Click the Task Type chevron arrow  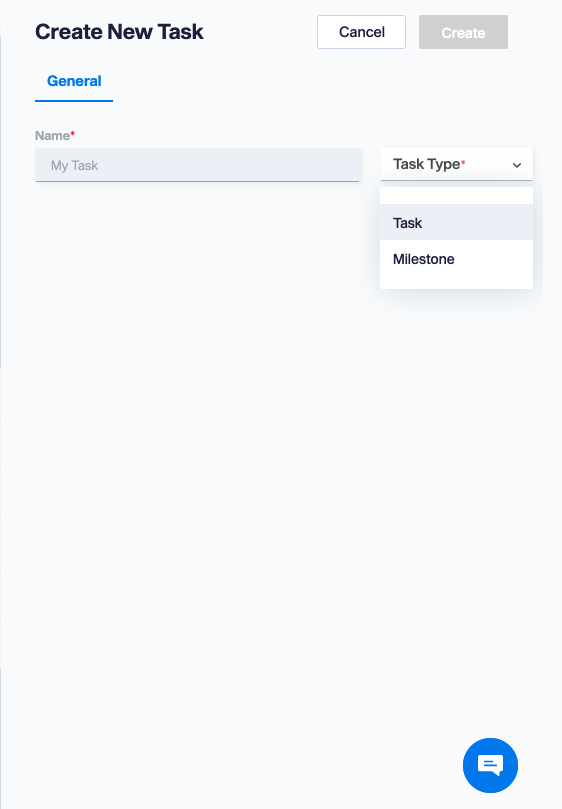[517, 165]
